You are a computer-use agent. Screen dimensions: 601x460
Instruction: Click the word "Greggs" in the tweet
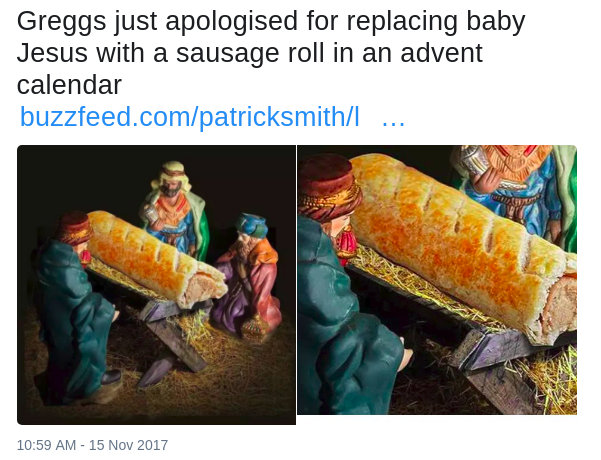62,22
